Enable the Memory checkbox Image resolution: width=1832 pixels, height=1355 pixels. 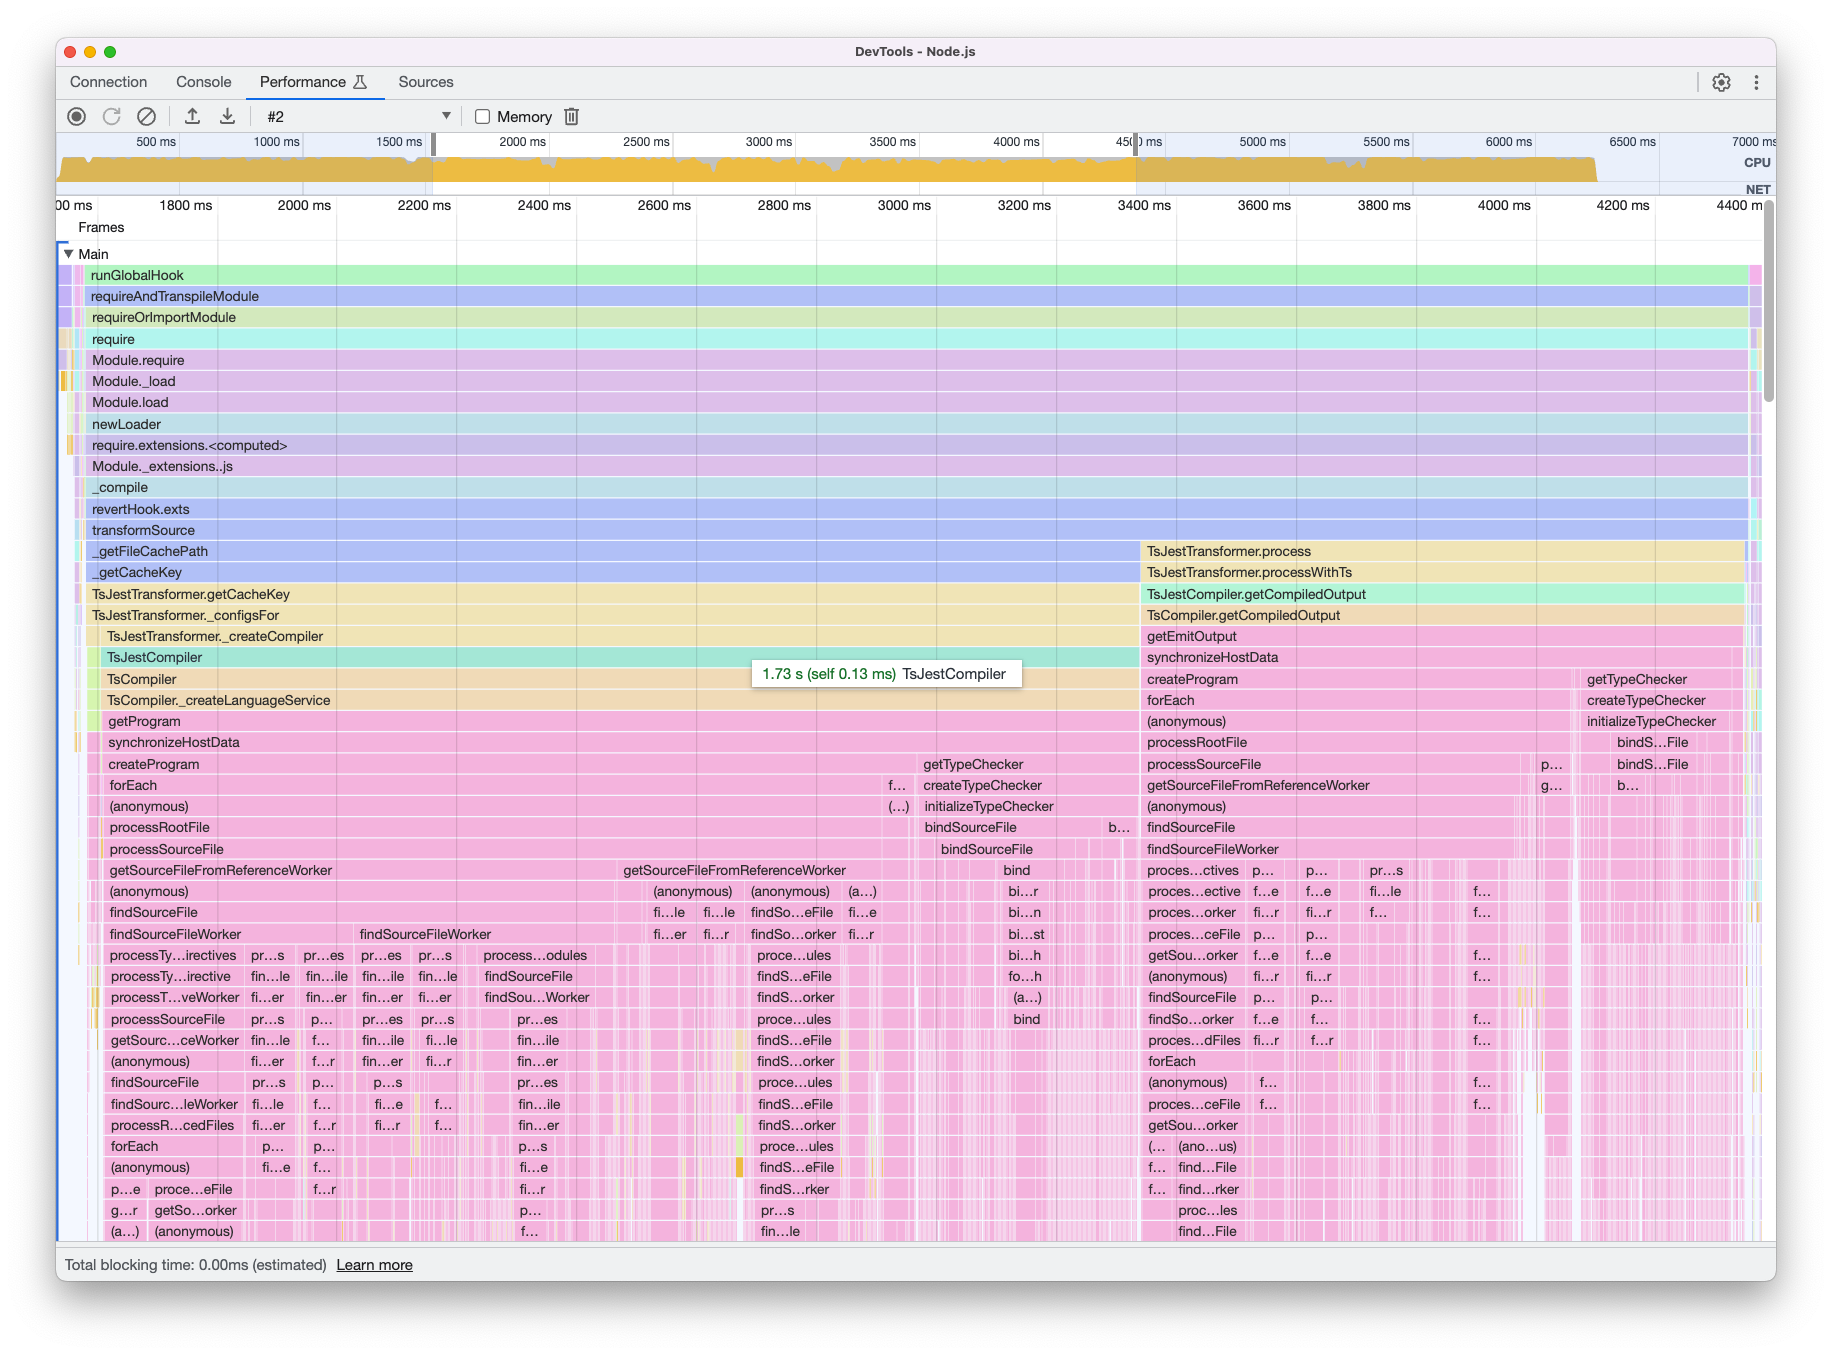click(482, 116)
